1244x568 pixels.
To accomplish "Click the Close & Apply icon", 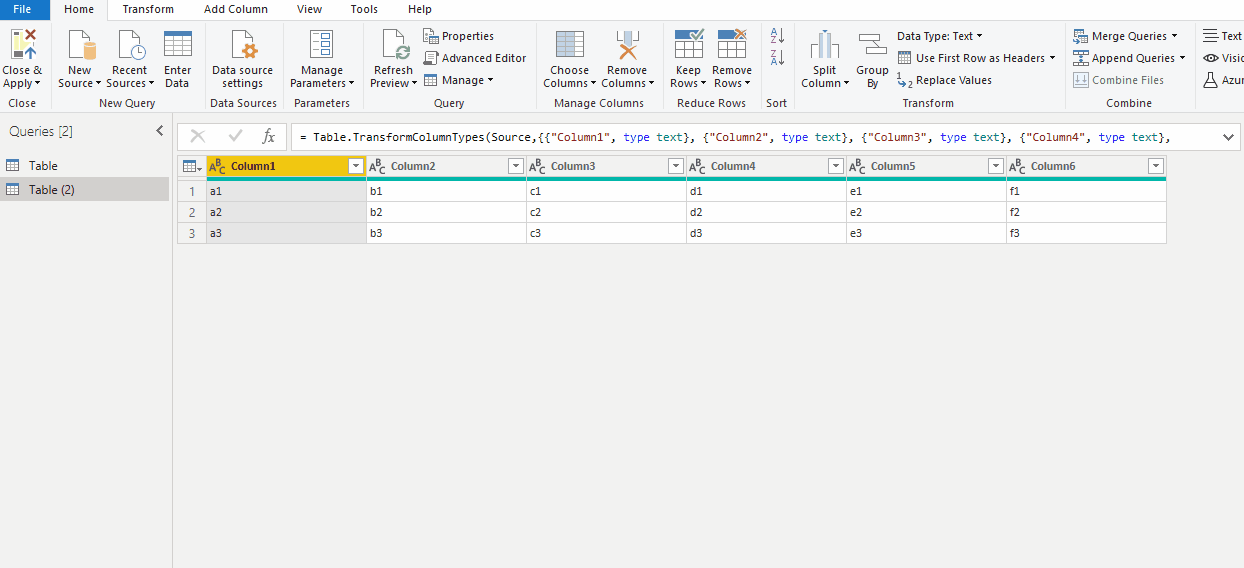I will tap(22, 45).
